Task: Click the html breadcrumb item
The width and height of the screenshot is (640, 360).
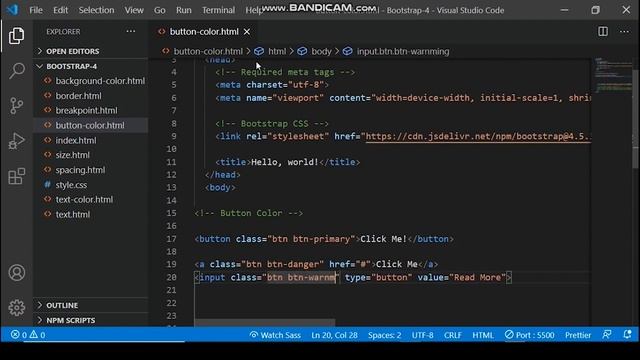Action: click(277, 51)
